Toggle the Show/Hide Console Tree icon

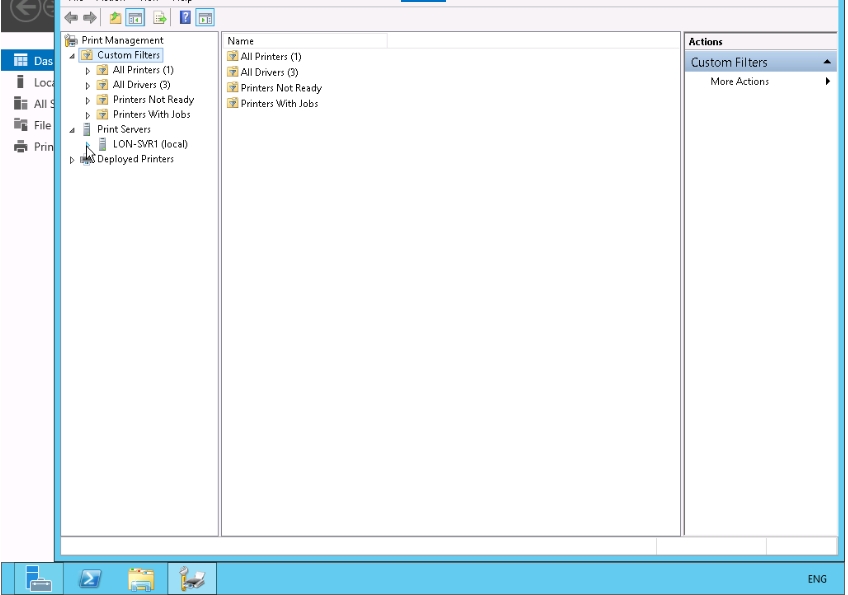tap(135, 18)
